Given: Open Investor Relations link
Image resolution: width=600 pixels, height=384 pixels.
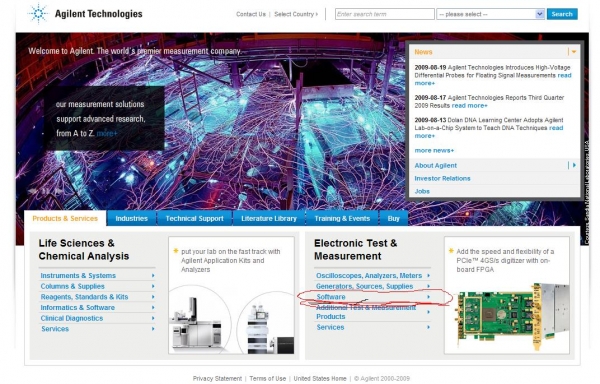Looking at the screenshot, I should (442, 178).
